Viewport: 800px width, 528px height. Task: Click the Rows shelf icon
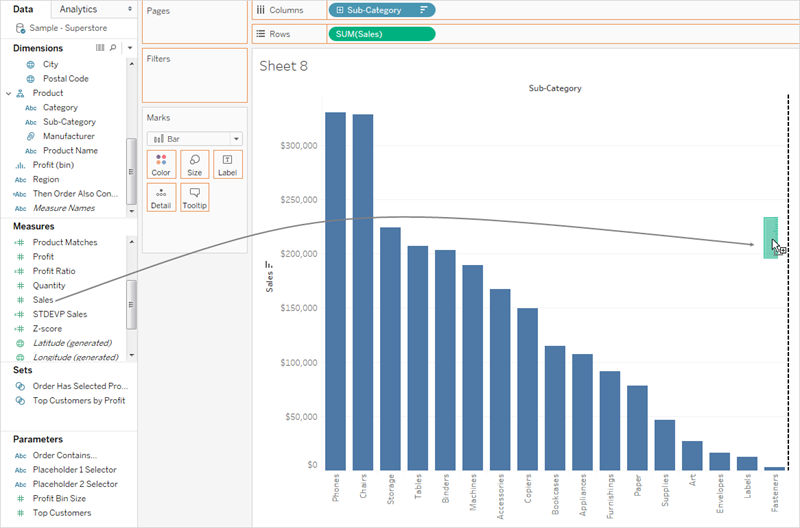click(x=261, y=34)
